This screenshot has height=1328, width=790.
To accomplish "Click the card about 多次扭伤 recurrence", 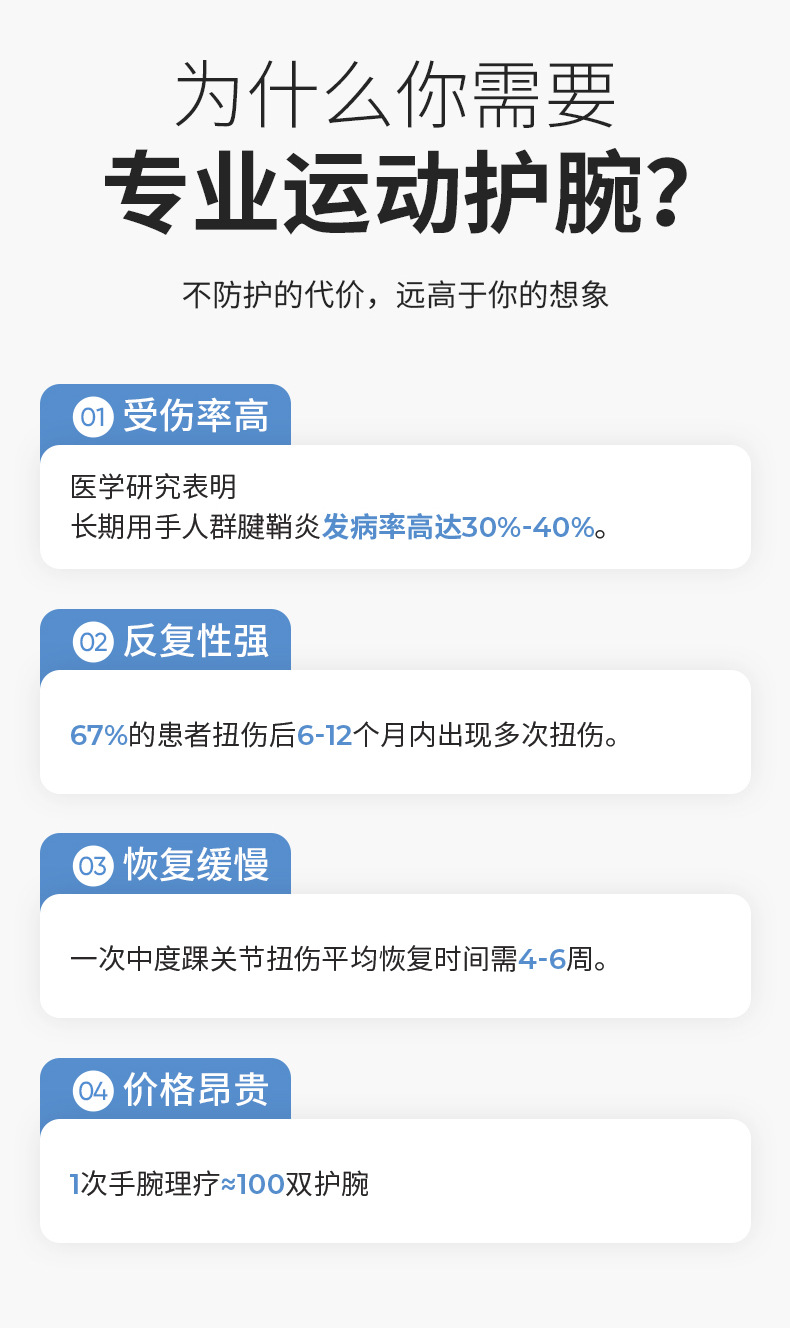I will coord(395,732).
